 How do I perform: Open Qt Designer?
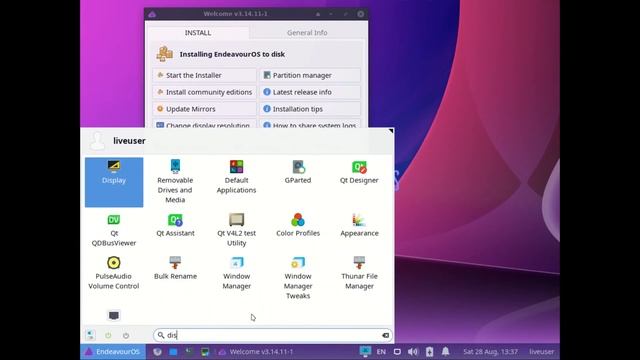(359, 172)
